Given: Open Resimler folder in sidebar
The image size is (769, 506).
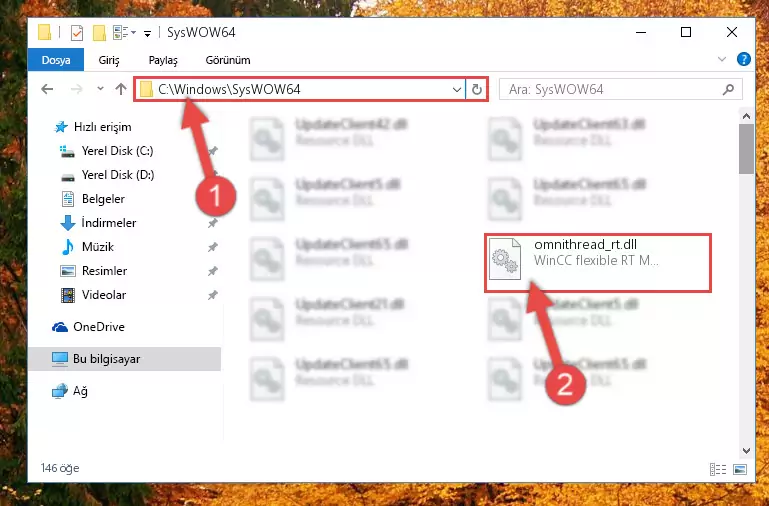Looking at the screenshot, I should tap(104, 271).
